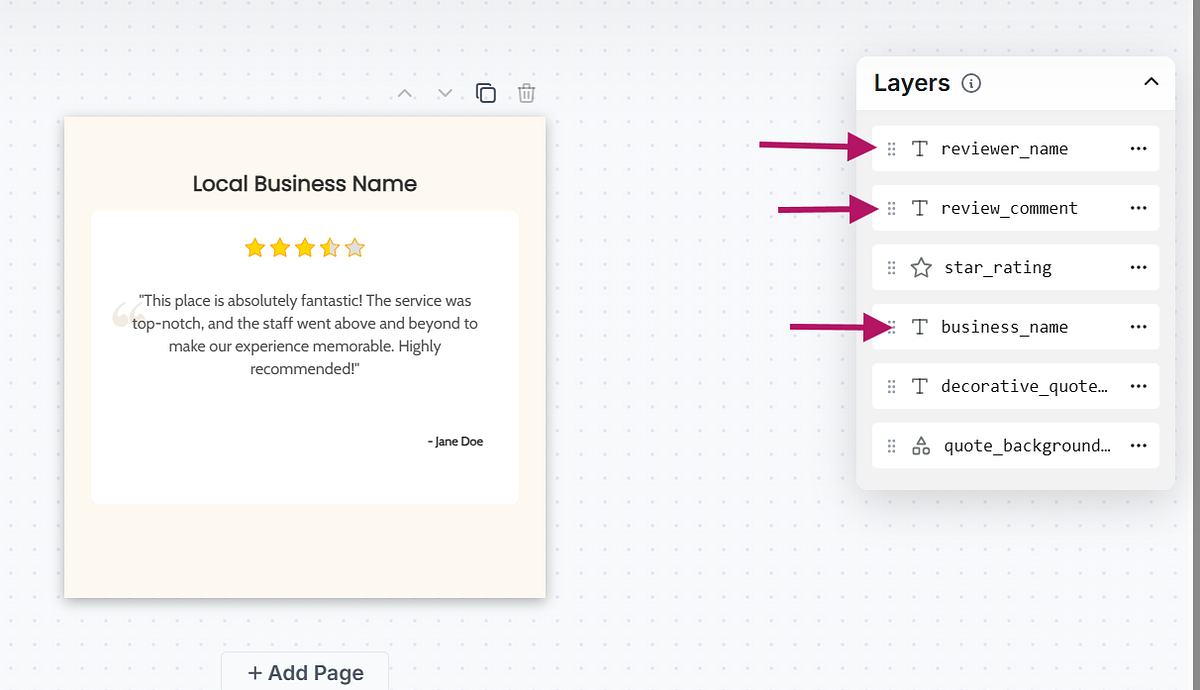Open the star_rating layer options menu
This screenshot has height=690, width=1200.
[x=1138, y=268]
